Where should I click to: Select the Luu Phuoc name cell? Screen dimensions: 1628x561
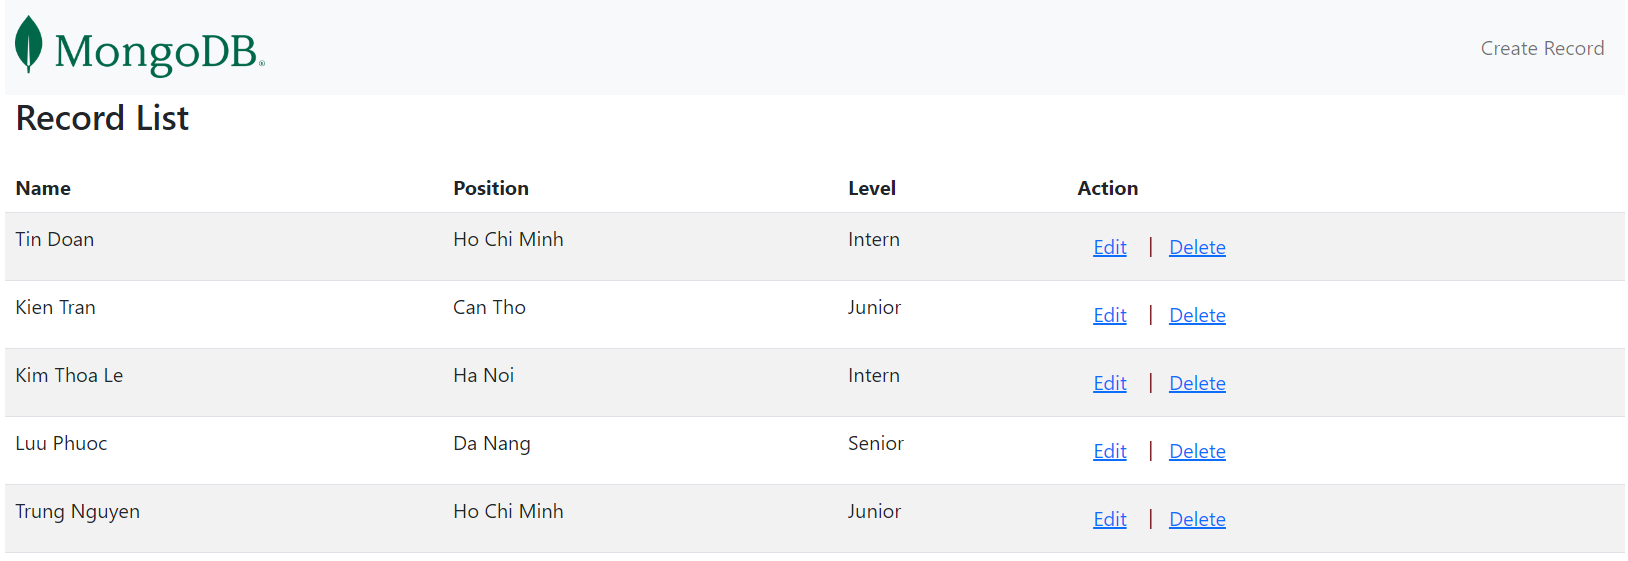tap(61, 443)
